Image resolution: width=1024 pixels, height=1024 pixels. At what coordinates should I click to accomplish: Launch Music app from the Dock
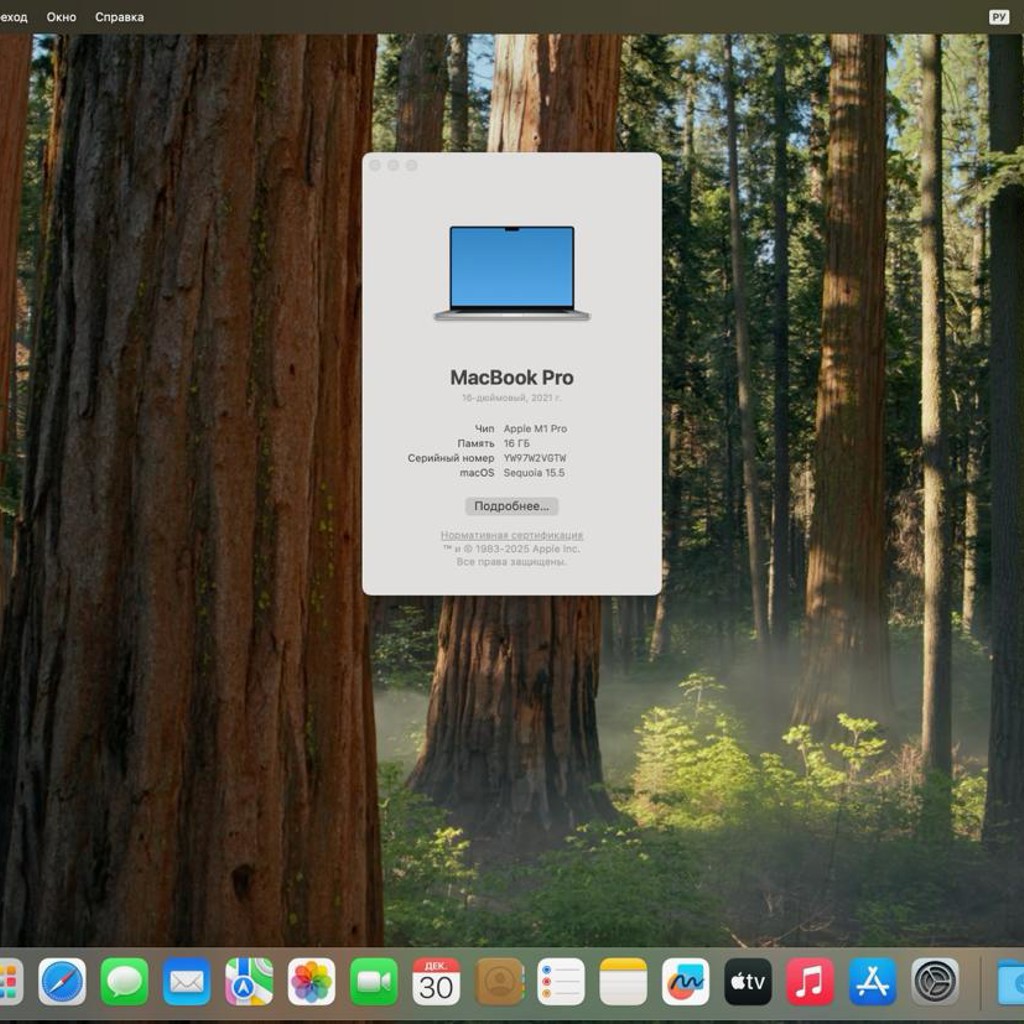[810, 982]
